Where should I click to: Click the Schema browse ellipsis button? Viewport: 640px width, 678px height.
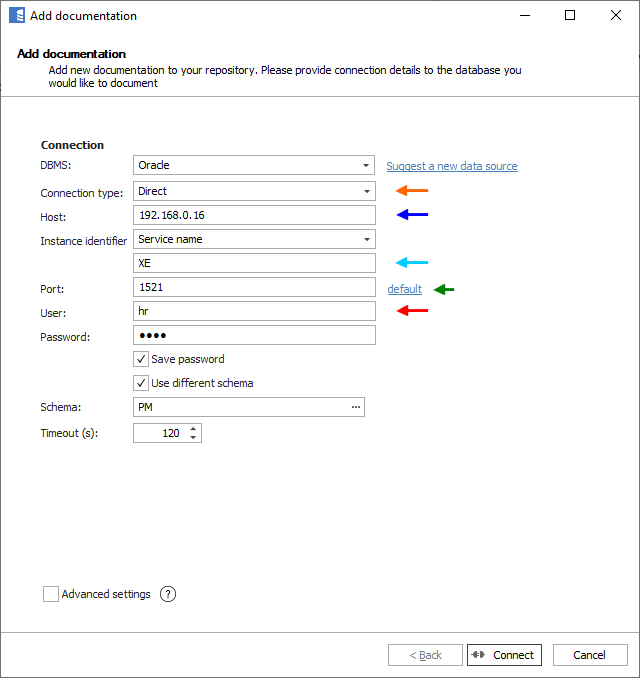click(355, 407)
